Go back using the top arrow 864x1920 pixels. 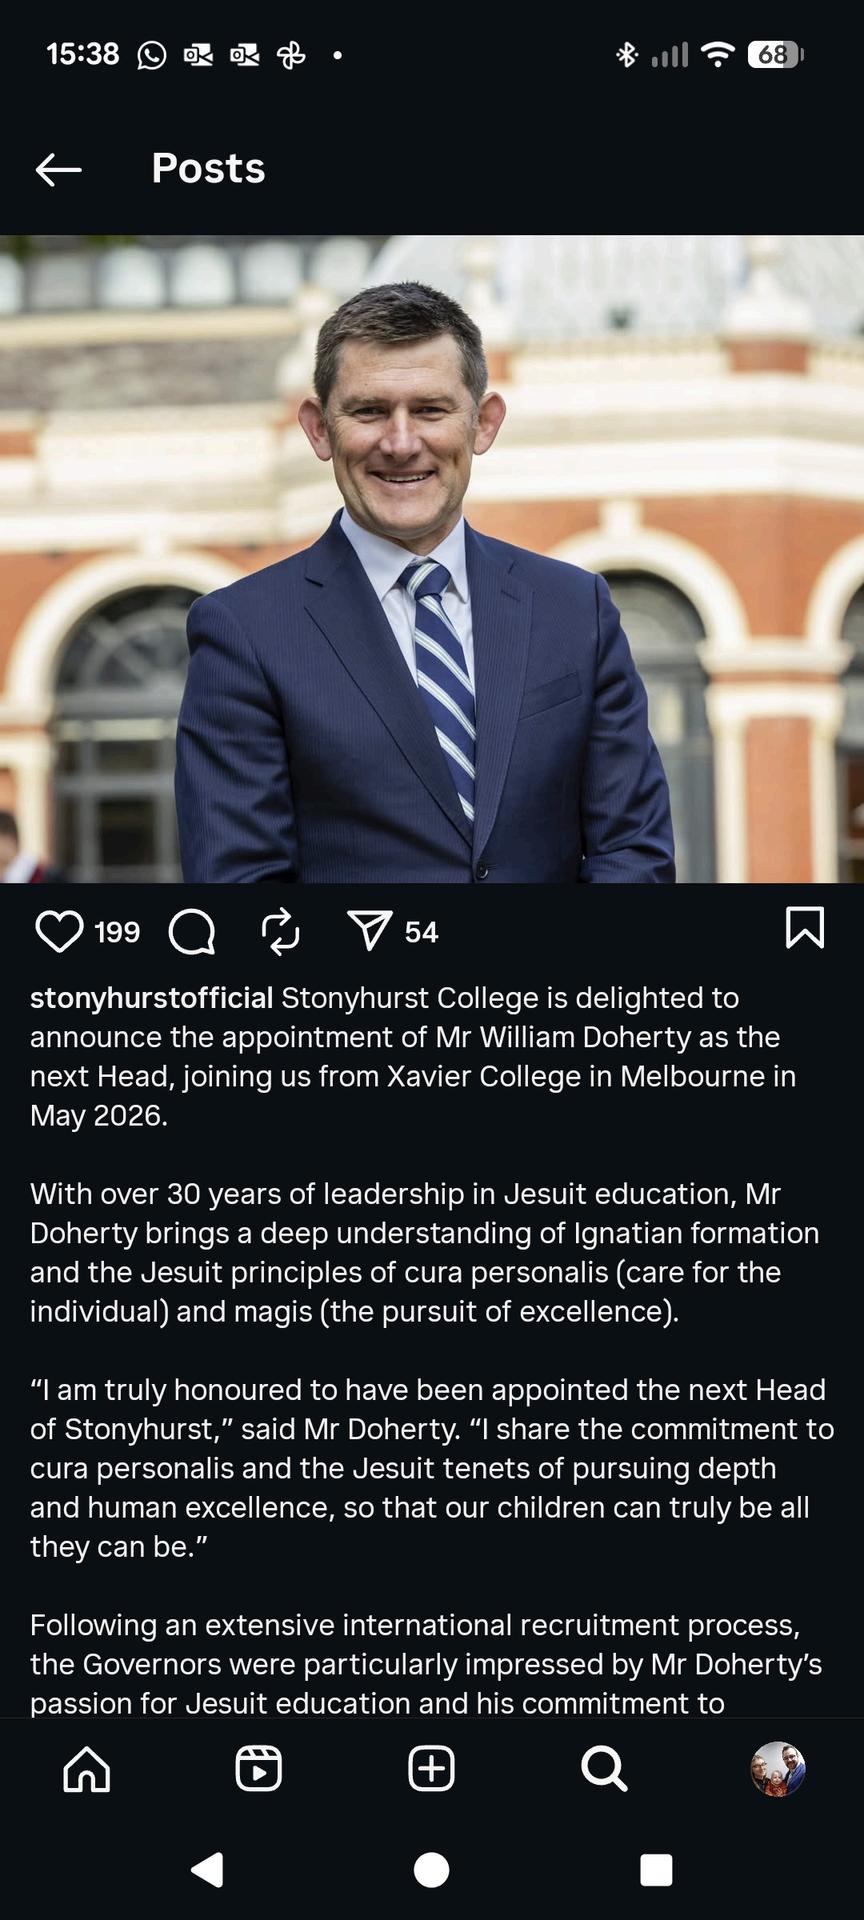tap(58, 169)
